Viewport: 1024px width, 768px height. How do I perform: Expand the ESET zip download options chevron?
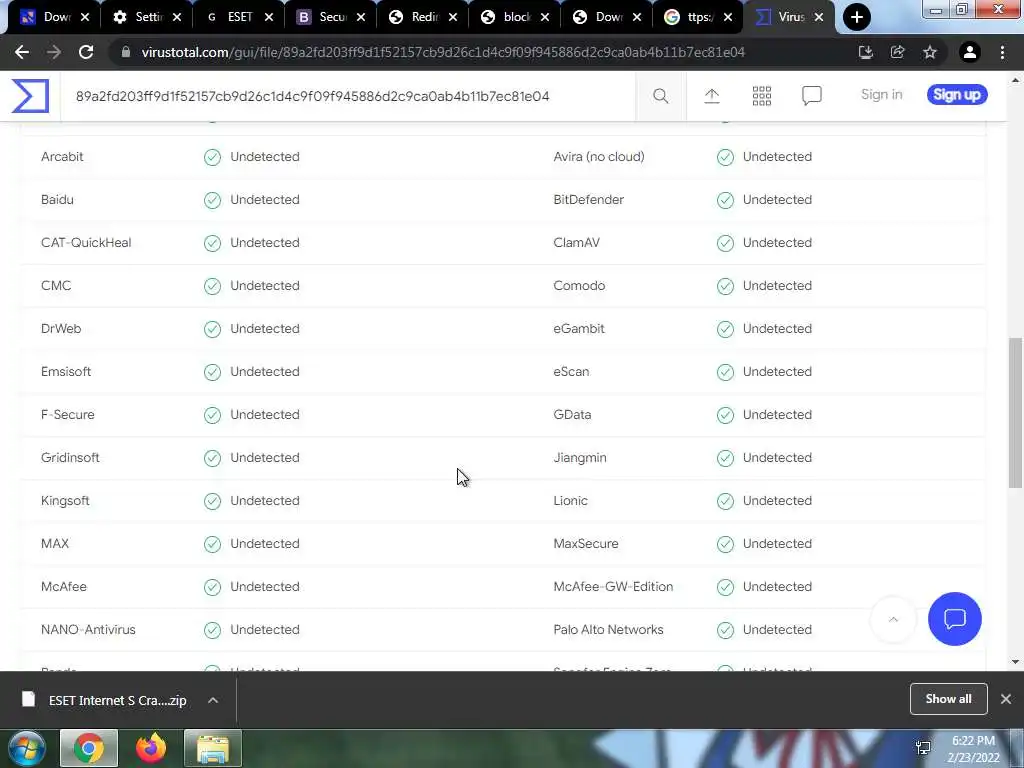(x=213, y=700)
